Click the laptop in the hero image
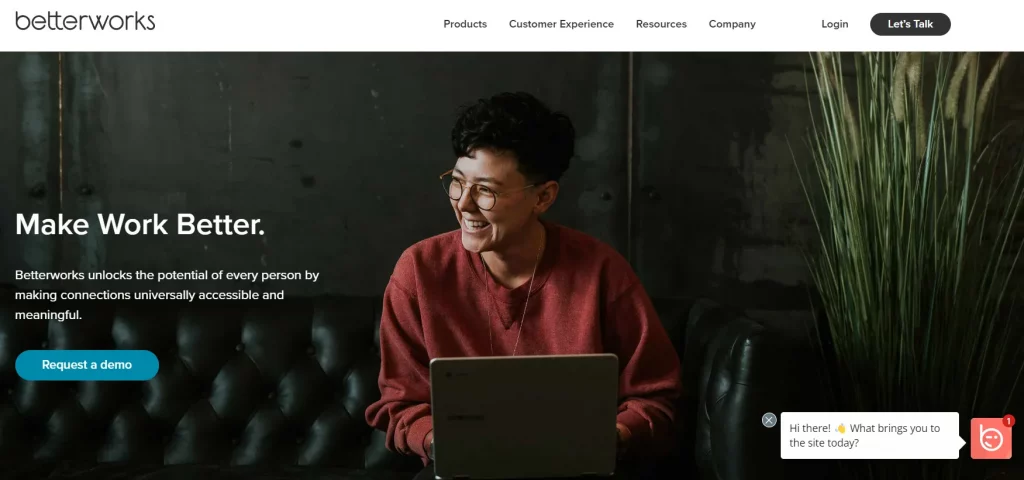Screen dimensions: 1024x480 click(x=524, y=415)
